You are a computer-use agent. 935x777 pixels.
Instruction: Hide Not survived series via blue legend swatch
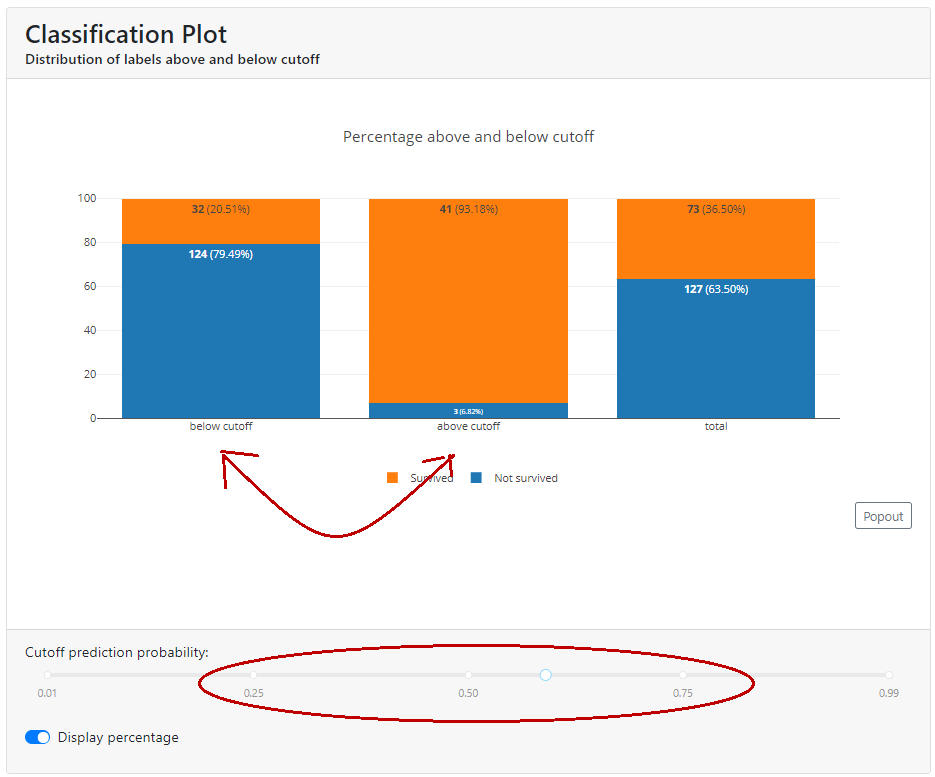pyautogui.click(x=476, y=478)
